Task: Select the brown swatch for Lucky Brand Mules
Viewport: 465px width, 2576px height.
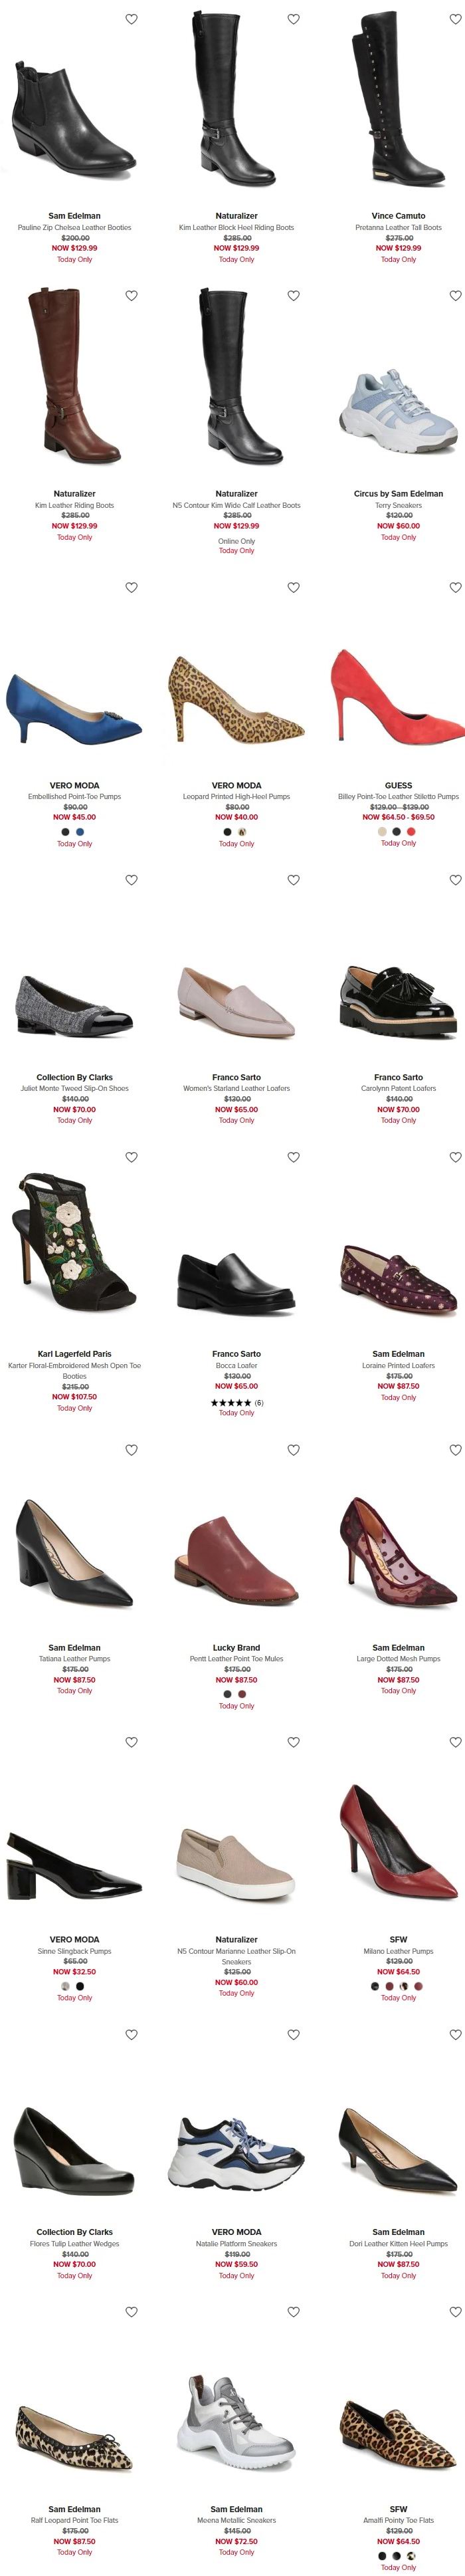Action: point(242,1694)
